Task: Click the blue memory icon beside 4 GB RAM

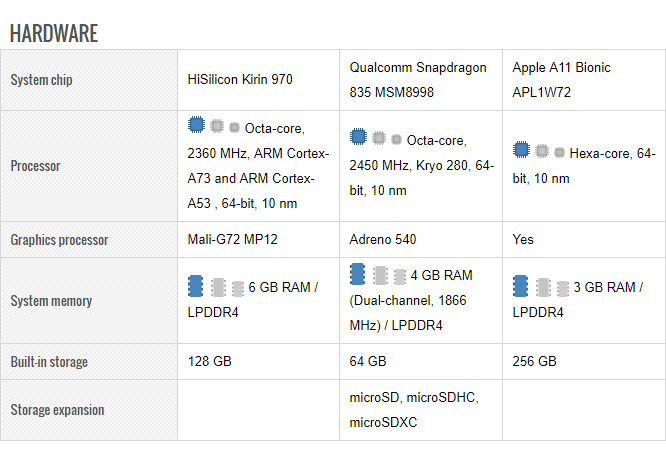Action: click(358, 274)
